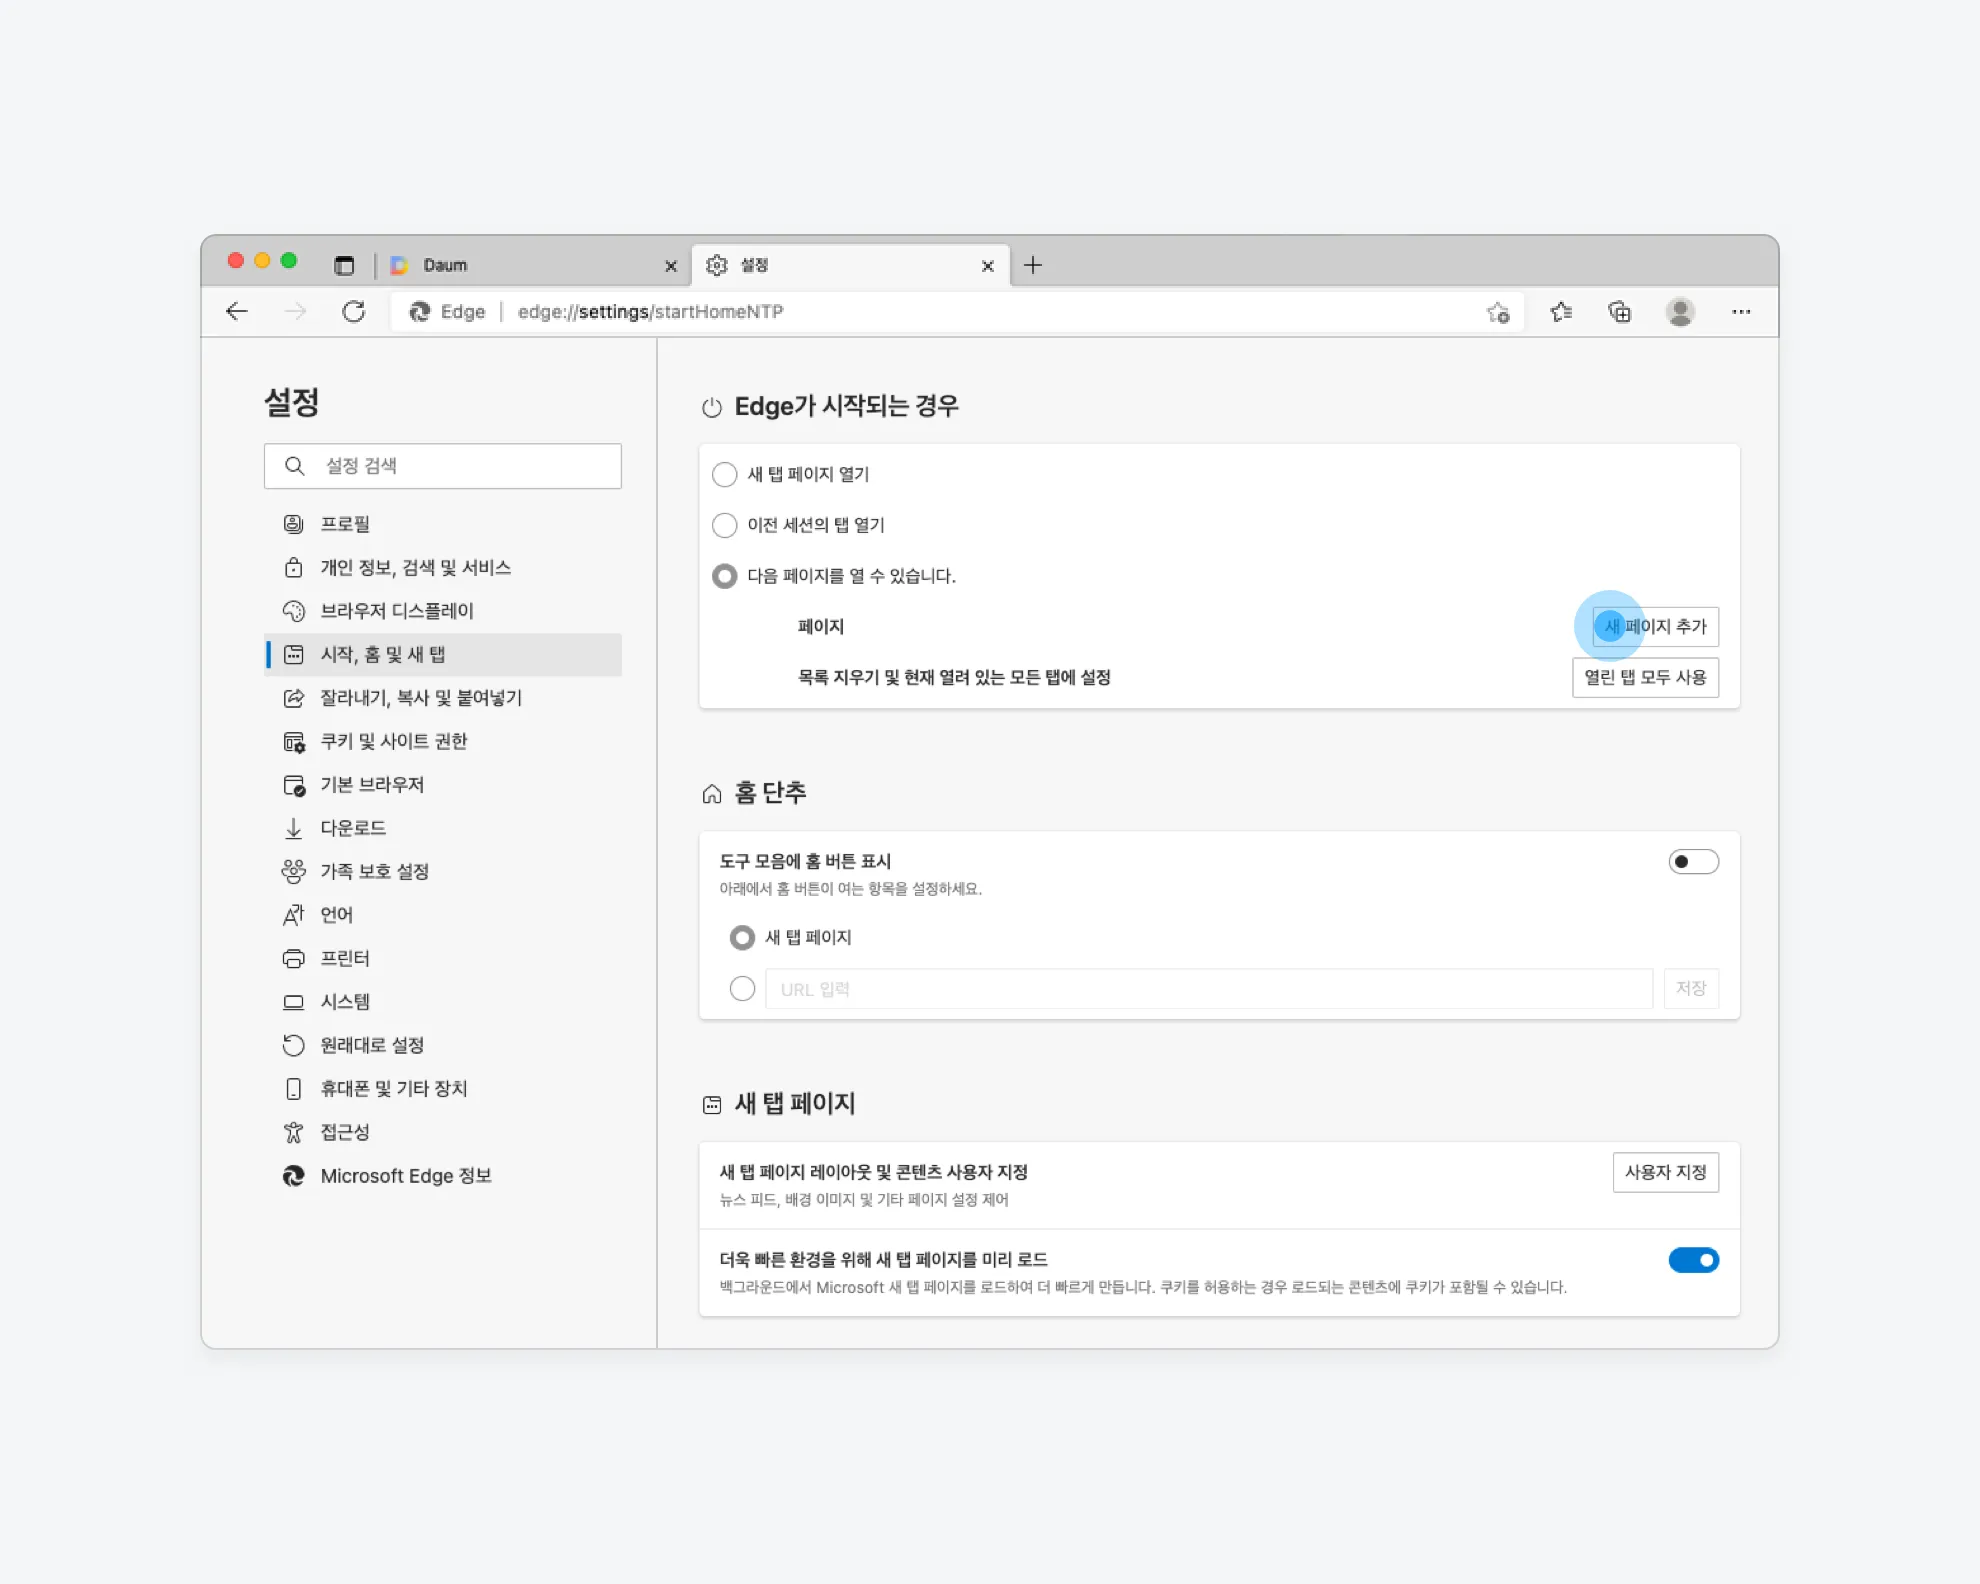Enable the 도구 모음에 홈 버튼 표시 toggle
The image size is (1980, 1584).
pyautogui.click(x=1693, y=861)
